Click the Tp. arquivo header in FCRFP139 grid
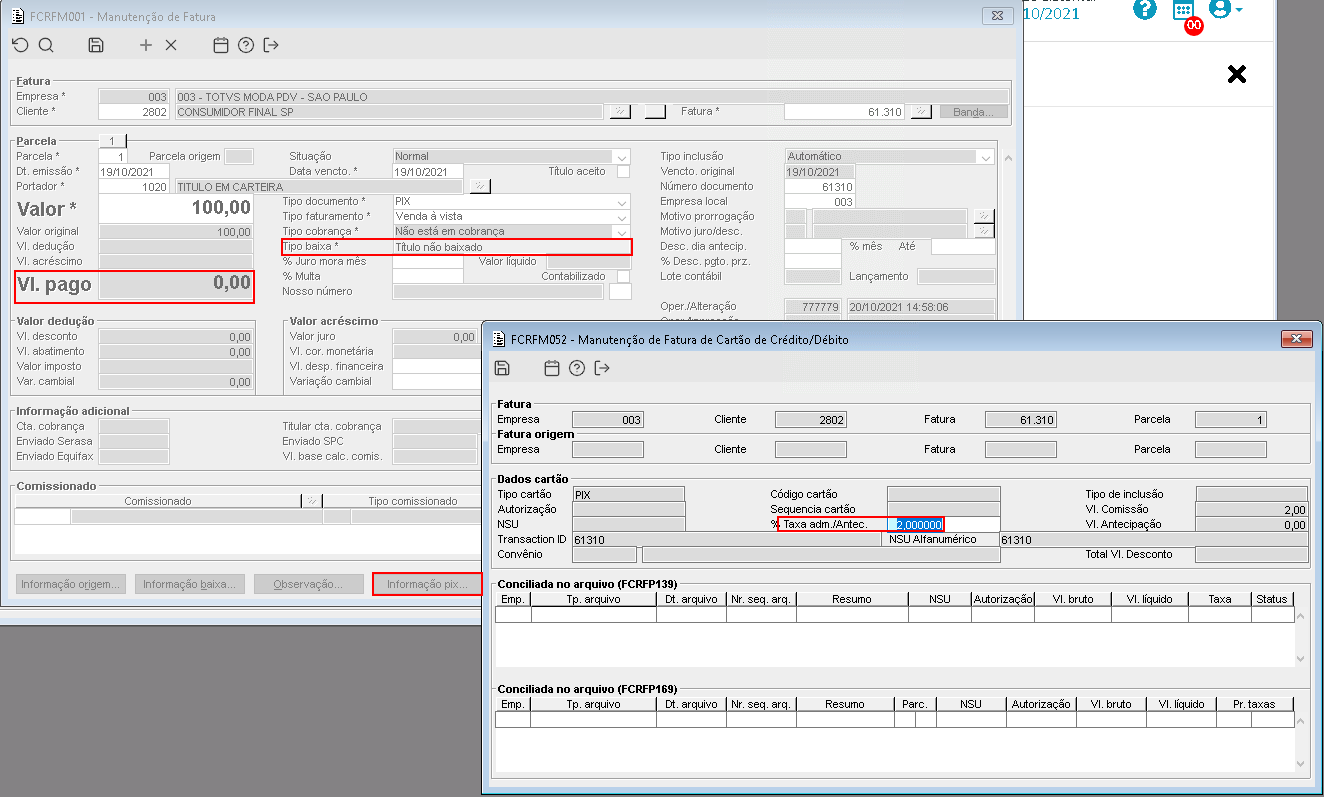The width and height of the screenshot is (1324, 797). [x=594, y=599]
